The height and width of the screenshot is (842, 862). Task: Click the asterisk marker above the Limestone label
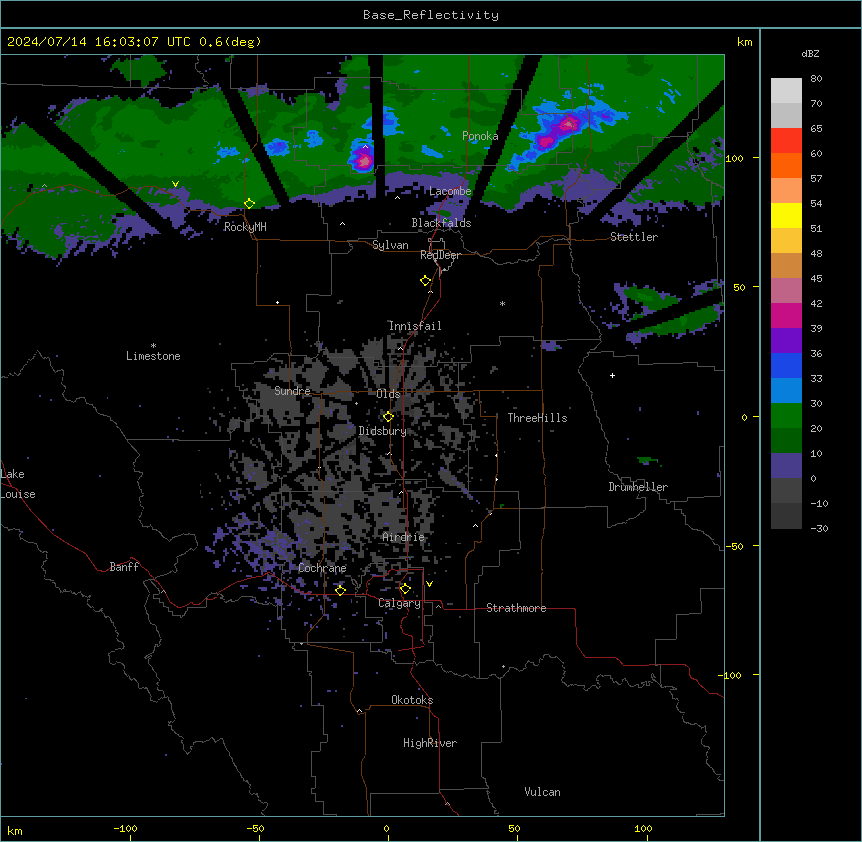(153, 346)
